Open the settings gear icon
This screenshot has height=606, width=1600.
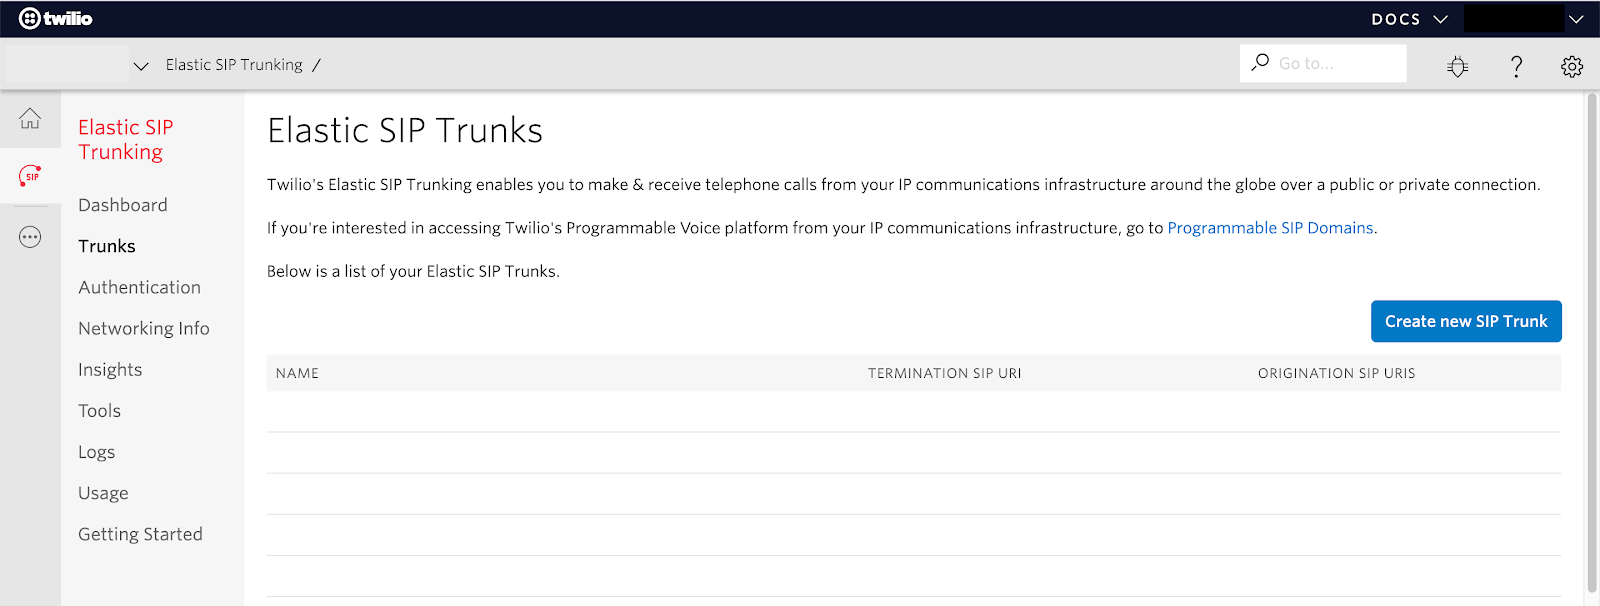pyautogui.click(x=1572, y=66)
